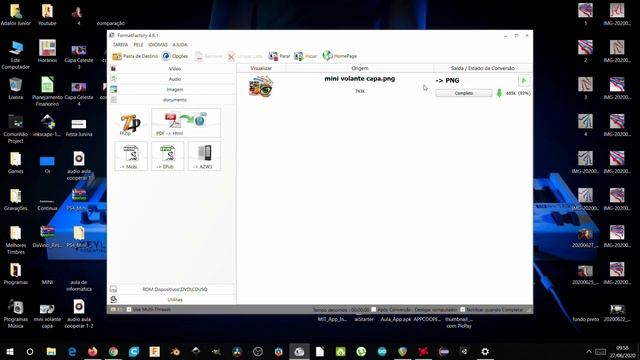Open the AJUDA menu

coord(180,44)
